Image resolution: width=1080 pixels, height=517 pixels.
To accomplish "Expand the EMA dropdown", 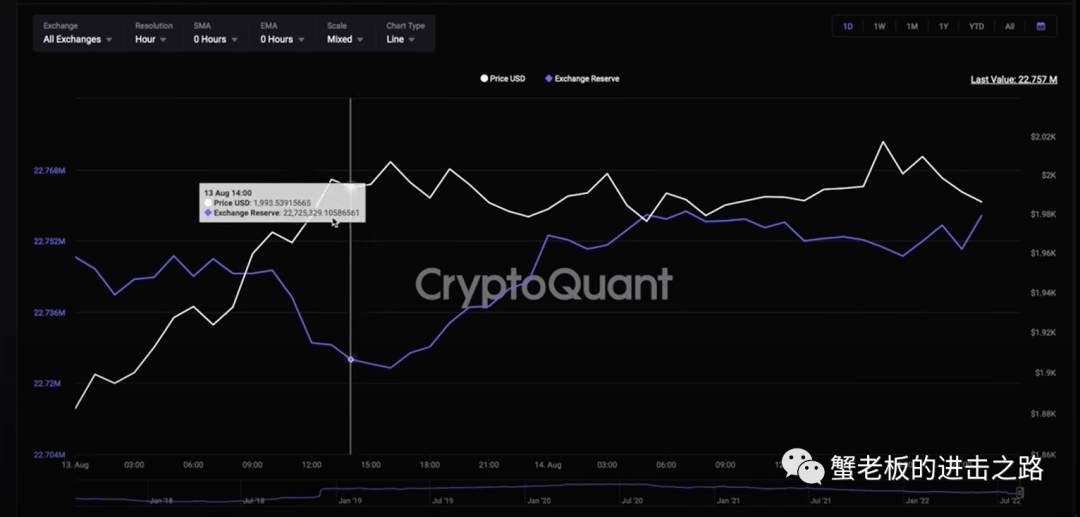I will [283, 39].
